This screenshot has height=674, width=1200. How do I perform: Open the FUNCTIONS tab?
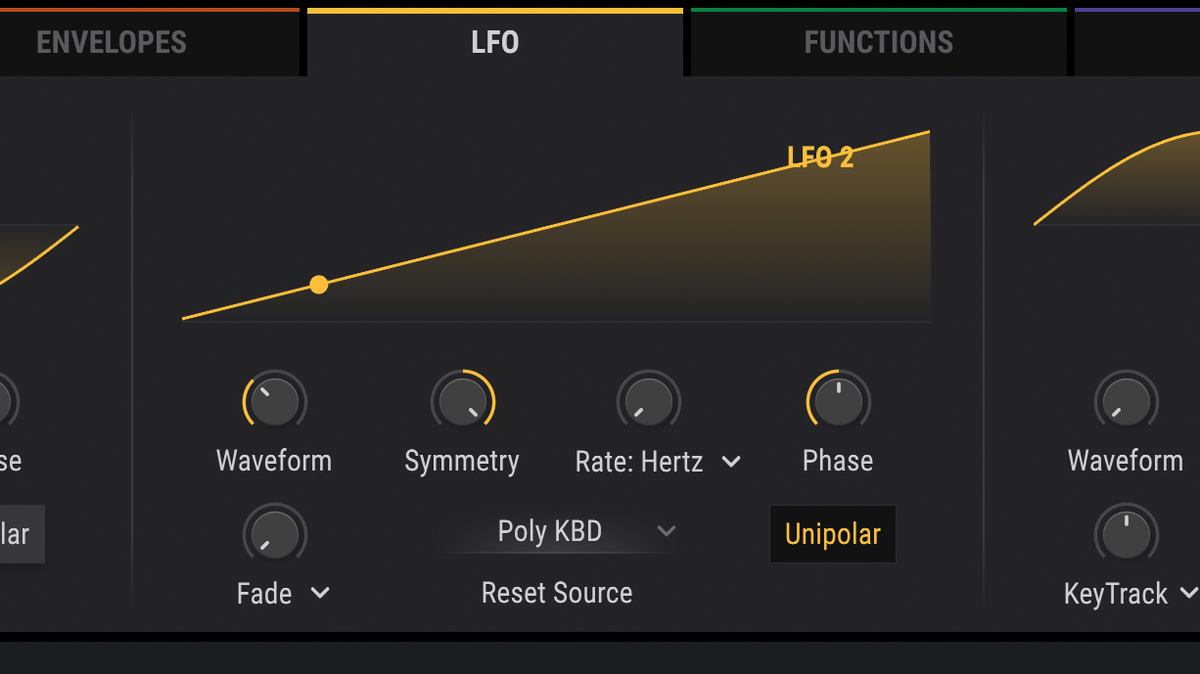(x=877, y=42)
